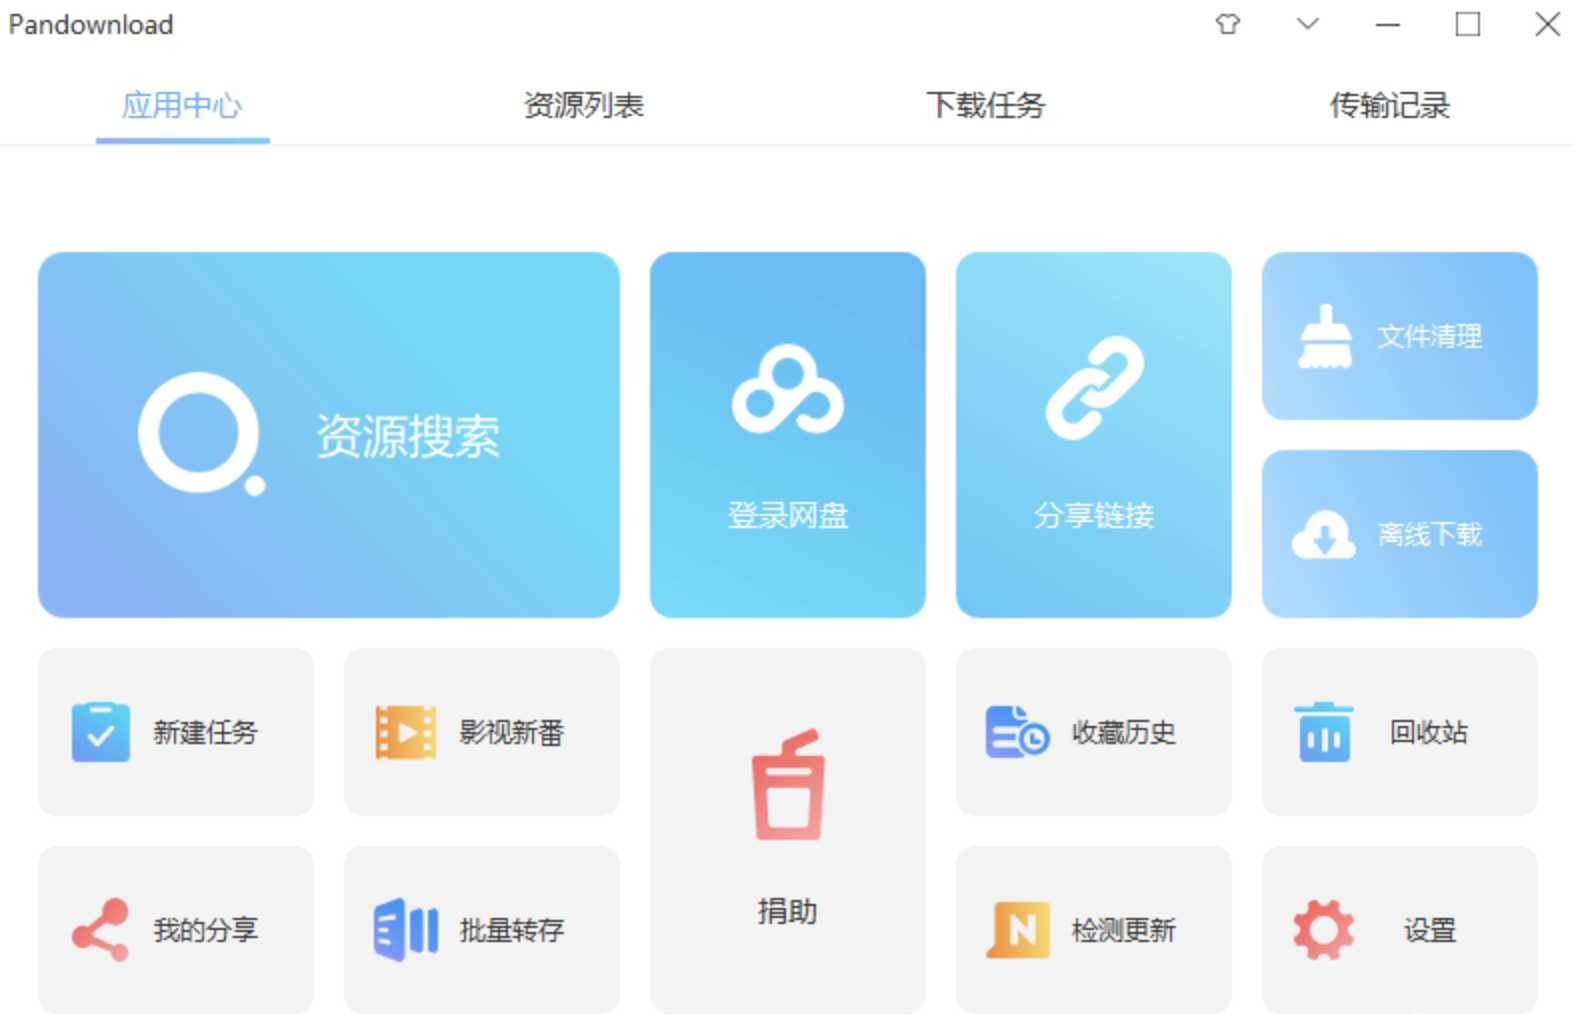This screenshot has width=1582, height=1034.
Task: Click the 设置 text label
Action: tap(1430, 931)
